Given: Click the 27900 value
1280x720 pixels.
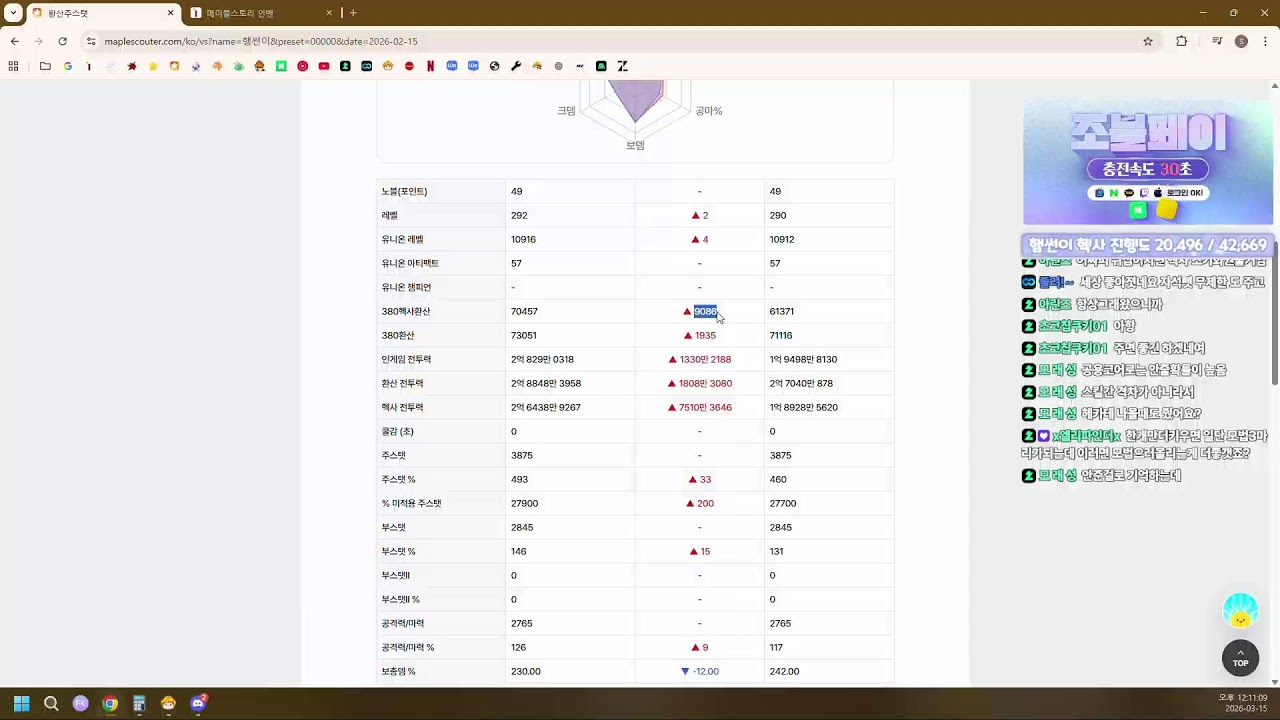Looking at the screenshot, I should [x=524, y=503].
